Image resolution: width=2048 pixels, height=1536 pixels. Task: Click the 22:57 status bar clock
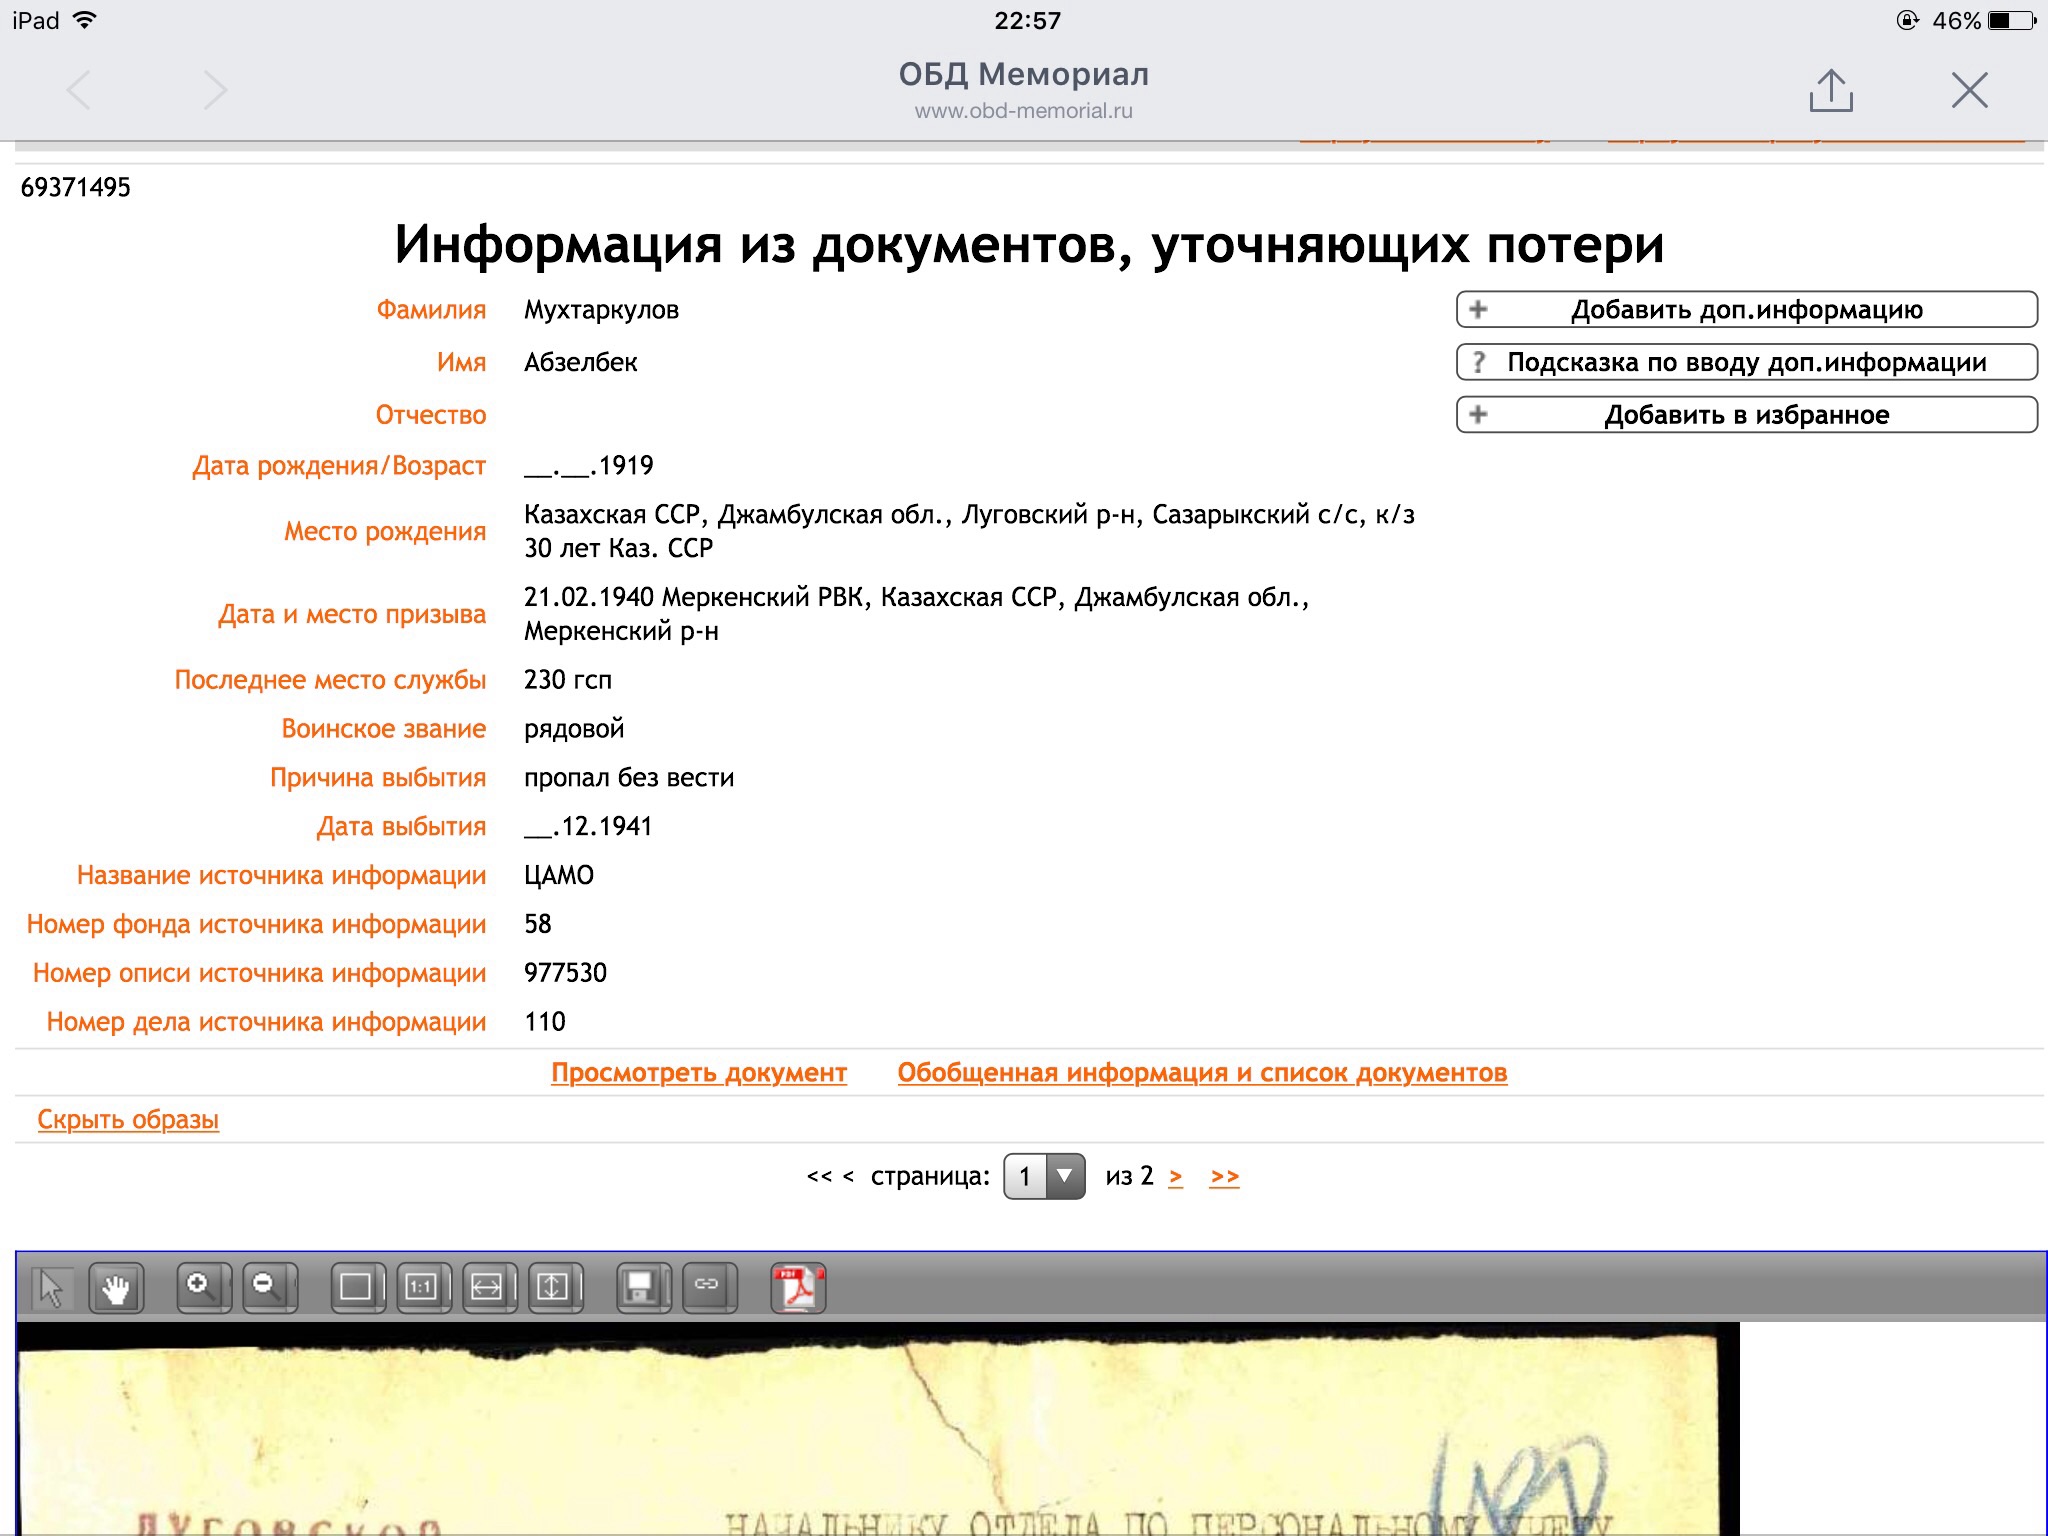tap(1027, 21)
